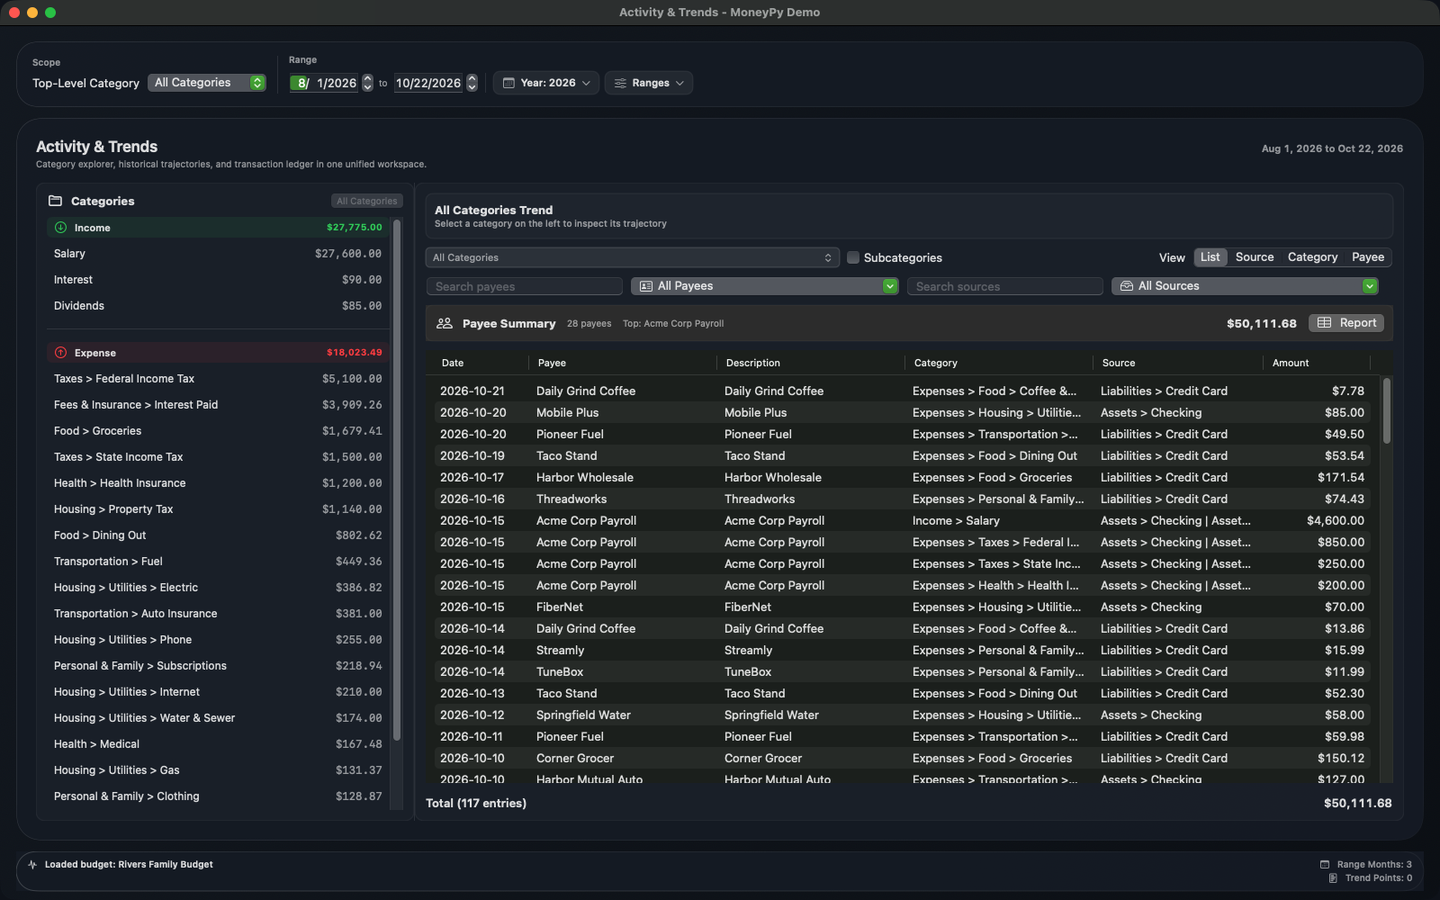This screenshot has height=900, width=1440.
Task: Select the Food > Groceries category
Action: coord(217,431)
